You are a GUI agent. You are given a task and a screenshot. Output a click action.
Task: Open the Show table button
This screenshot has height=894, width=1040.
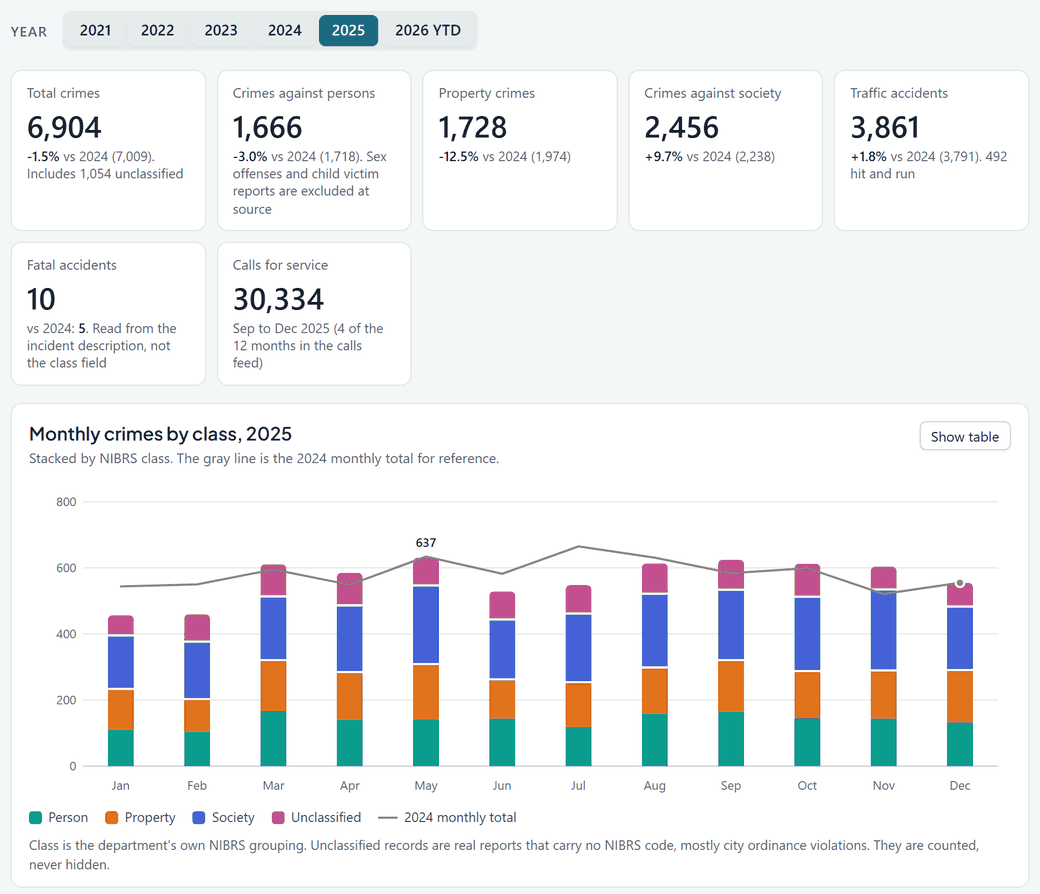click(x=964, y=436)
